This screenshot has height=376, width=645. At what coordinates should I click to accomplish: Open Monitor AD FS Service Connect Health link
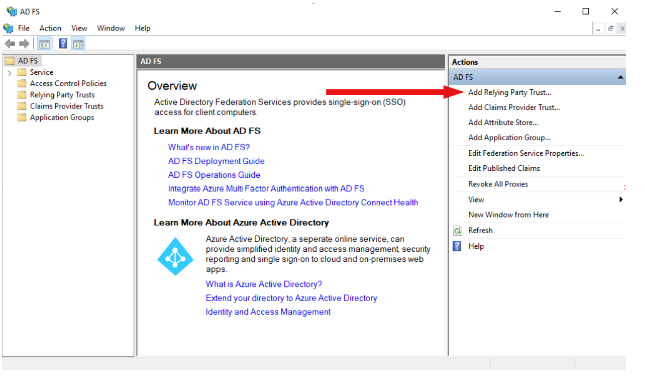[x=293, y=202]
